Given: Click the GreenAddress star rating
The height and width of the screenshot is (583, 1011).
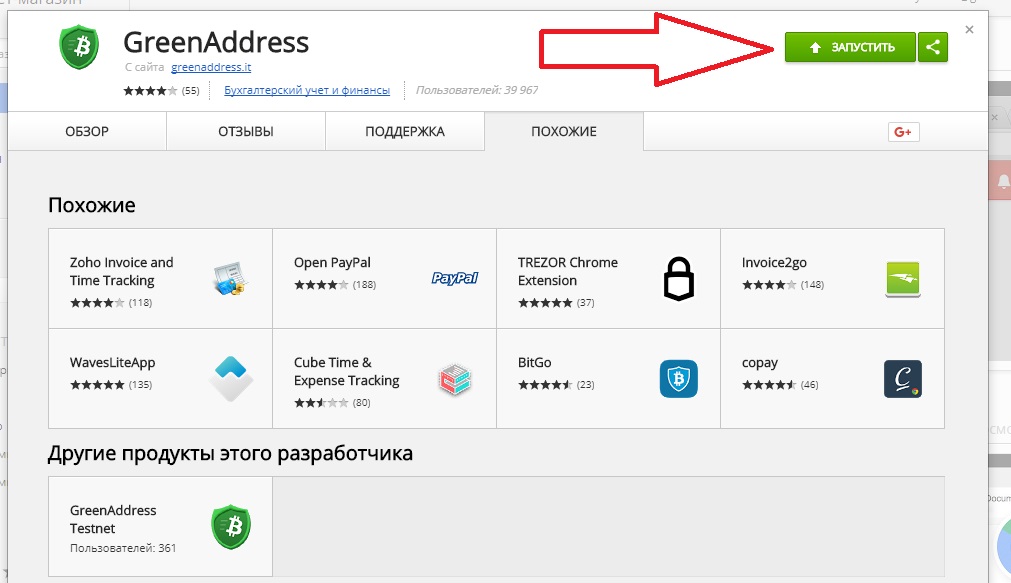Looking at the screenshot, I should 150,91.
